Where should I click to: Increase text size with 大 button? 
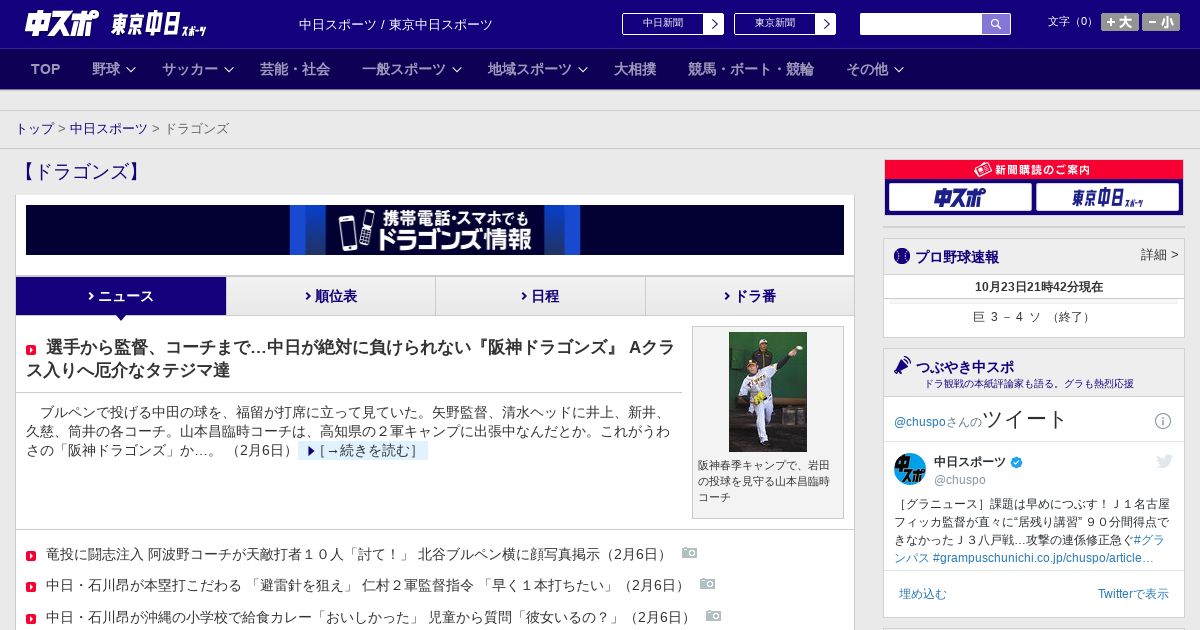(x=1119, y=22)
